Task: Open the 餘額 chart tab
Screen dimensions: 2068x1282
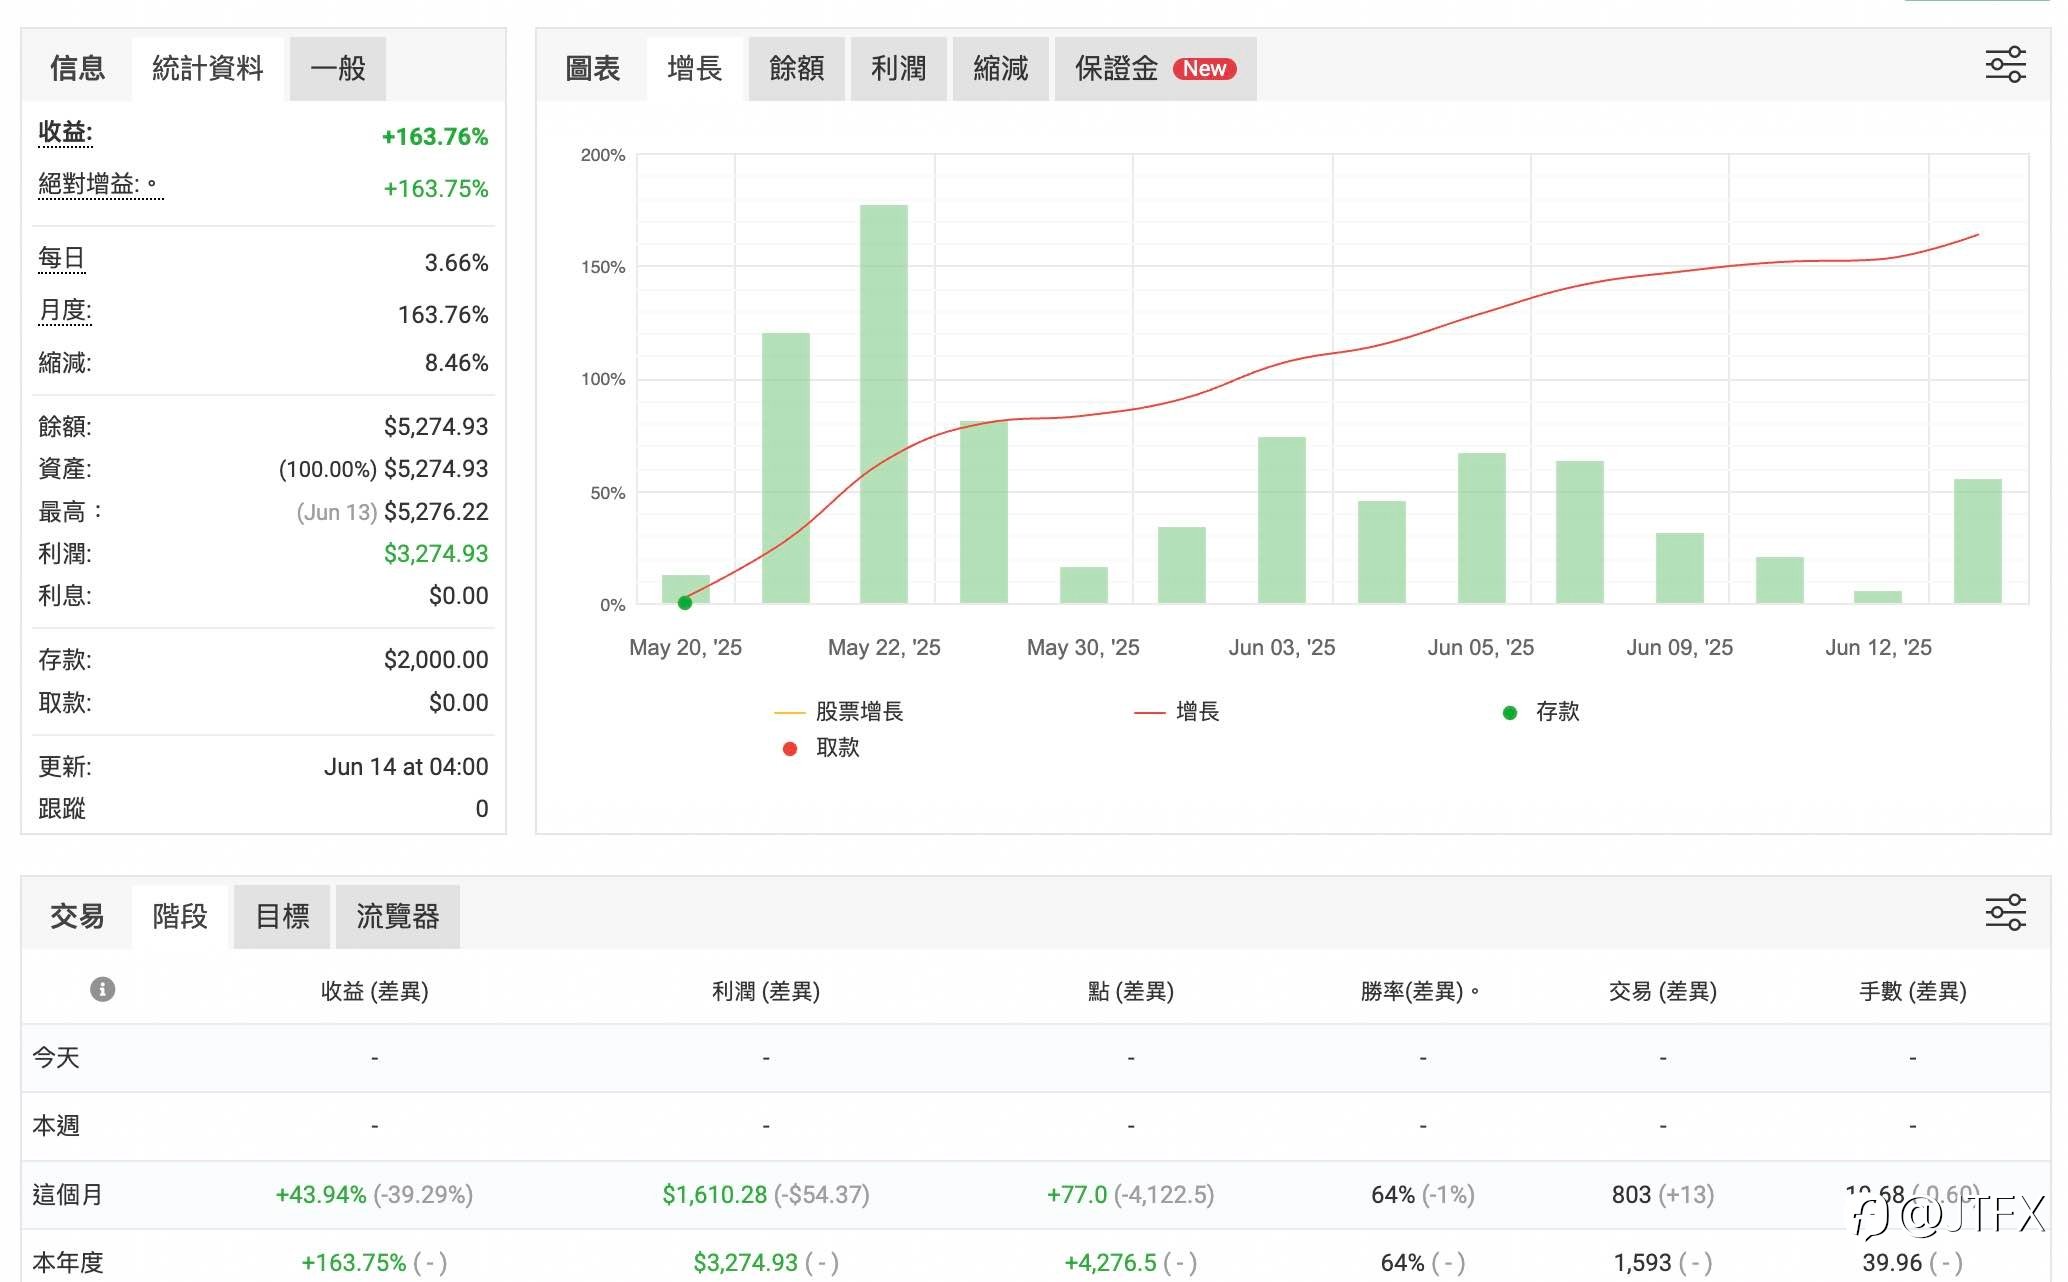Action: (797, 69)
